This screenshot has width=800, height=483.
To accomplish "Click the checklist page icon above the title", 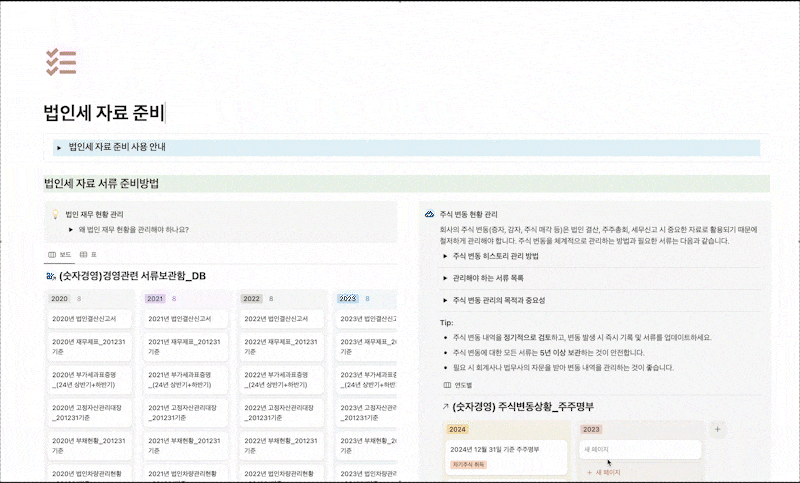I will click(x=62, y=61).
